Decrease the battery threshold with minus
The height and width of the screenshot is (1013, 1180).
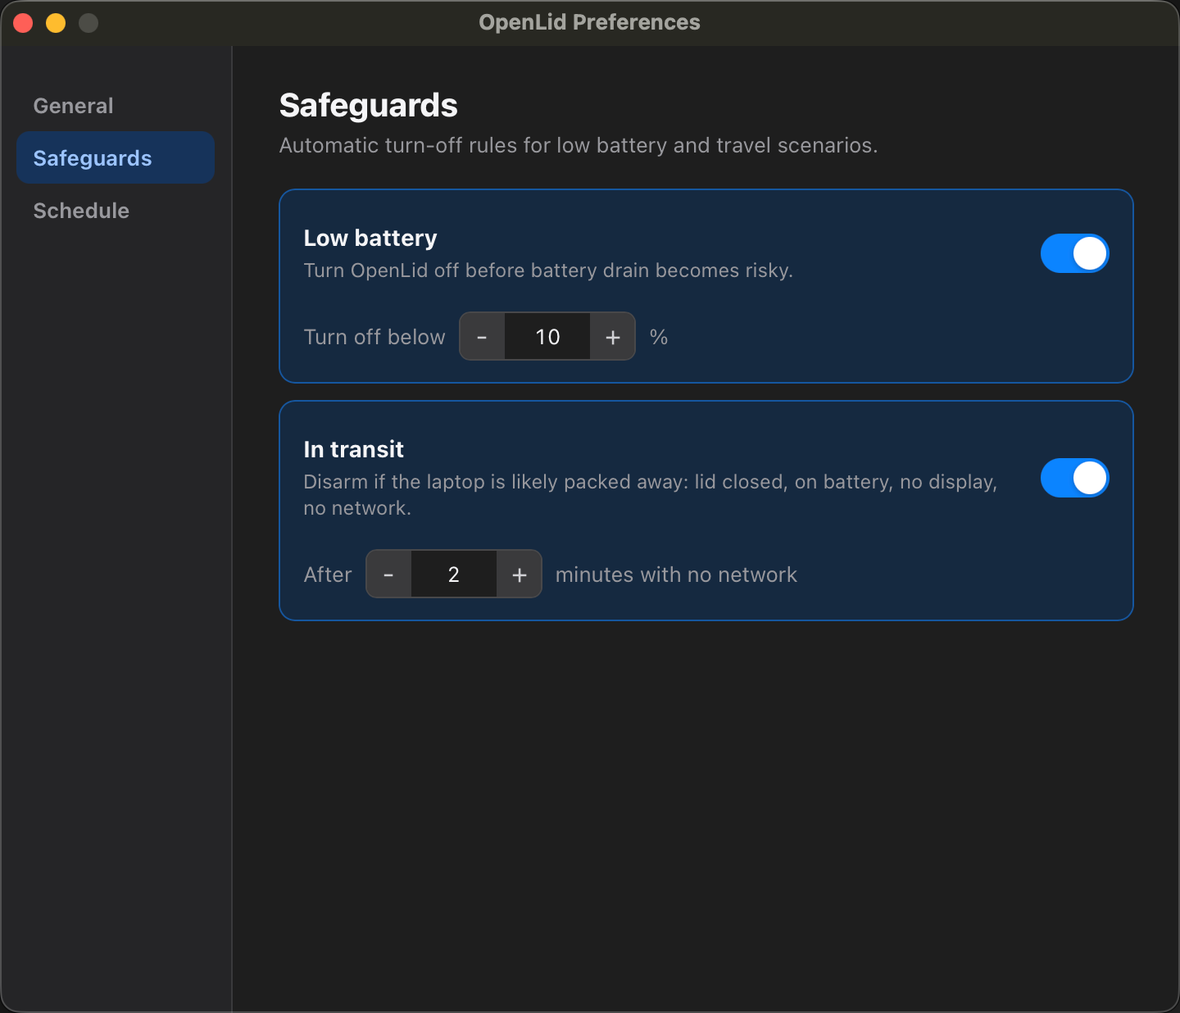coord(482,336)
